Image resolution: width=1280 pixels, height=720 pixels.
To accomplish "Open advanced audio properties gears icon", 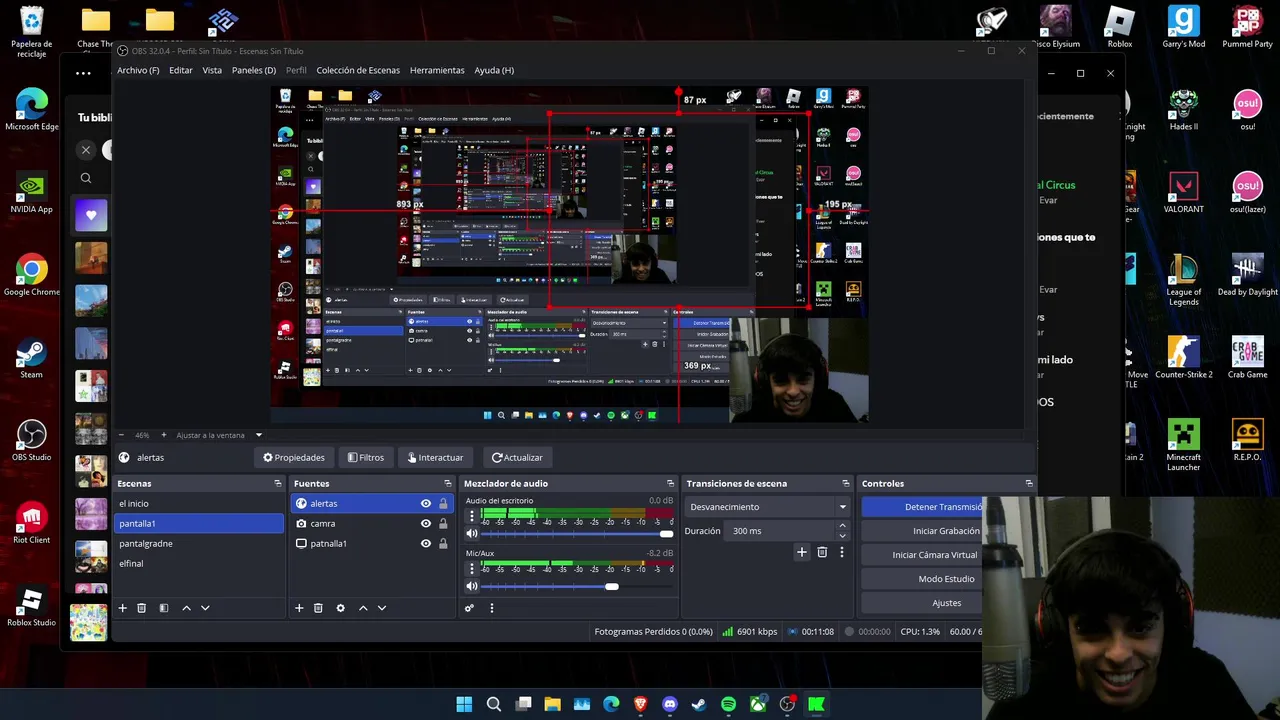I will click(469, 608).
